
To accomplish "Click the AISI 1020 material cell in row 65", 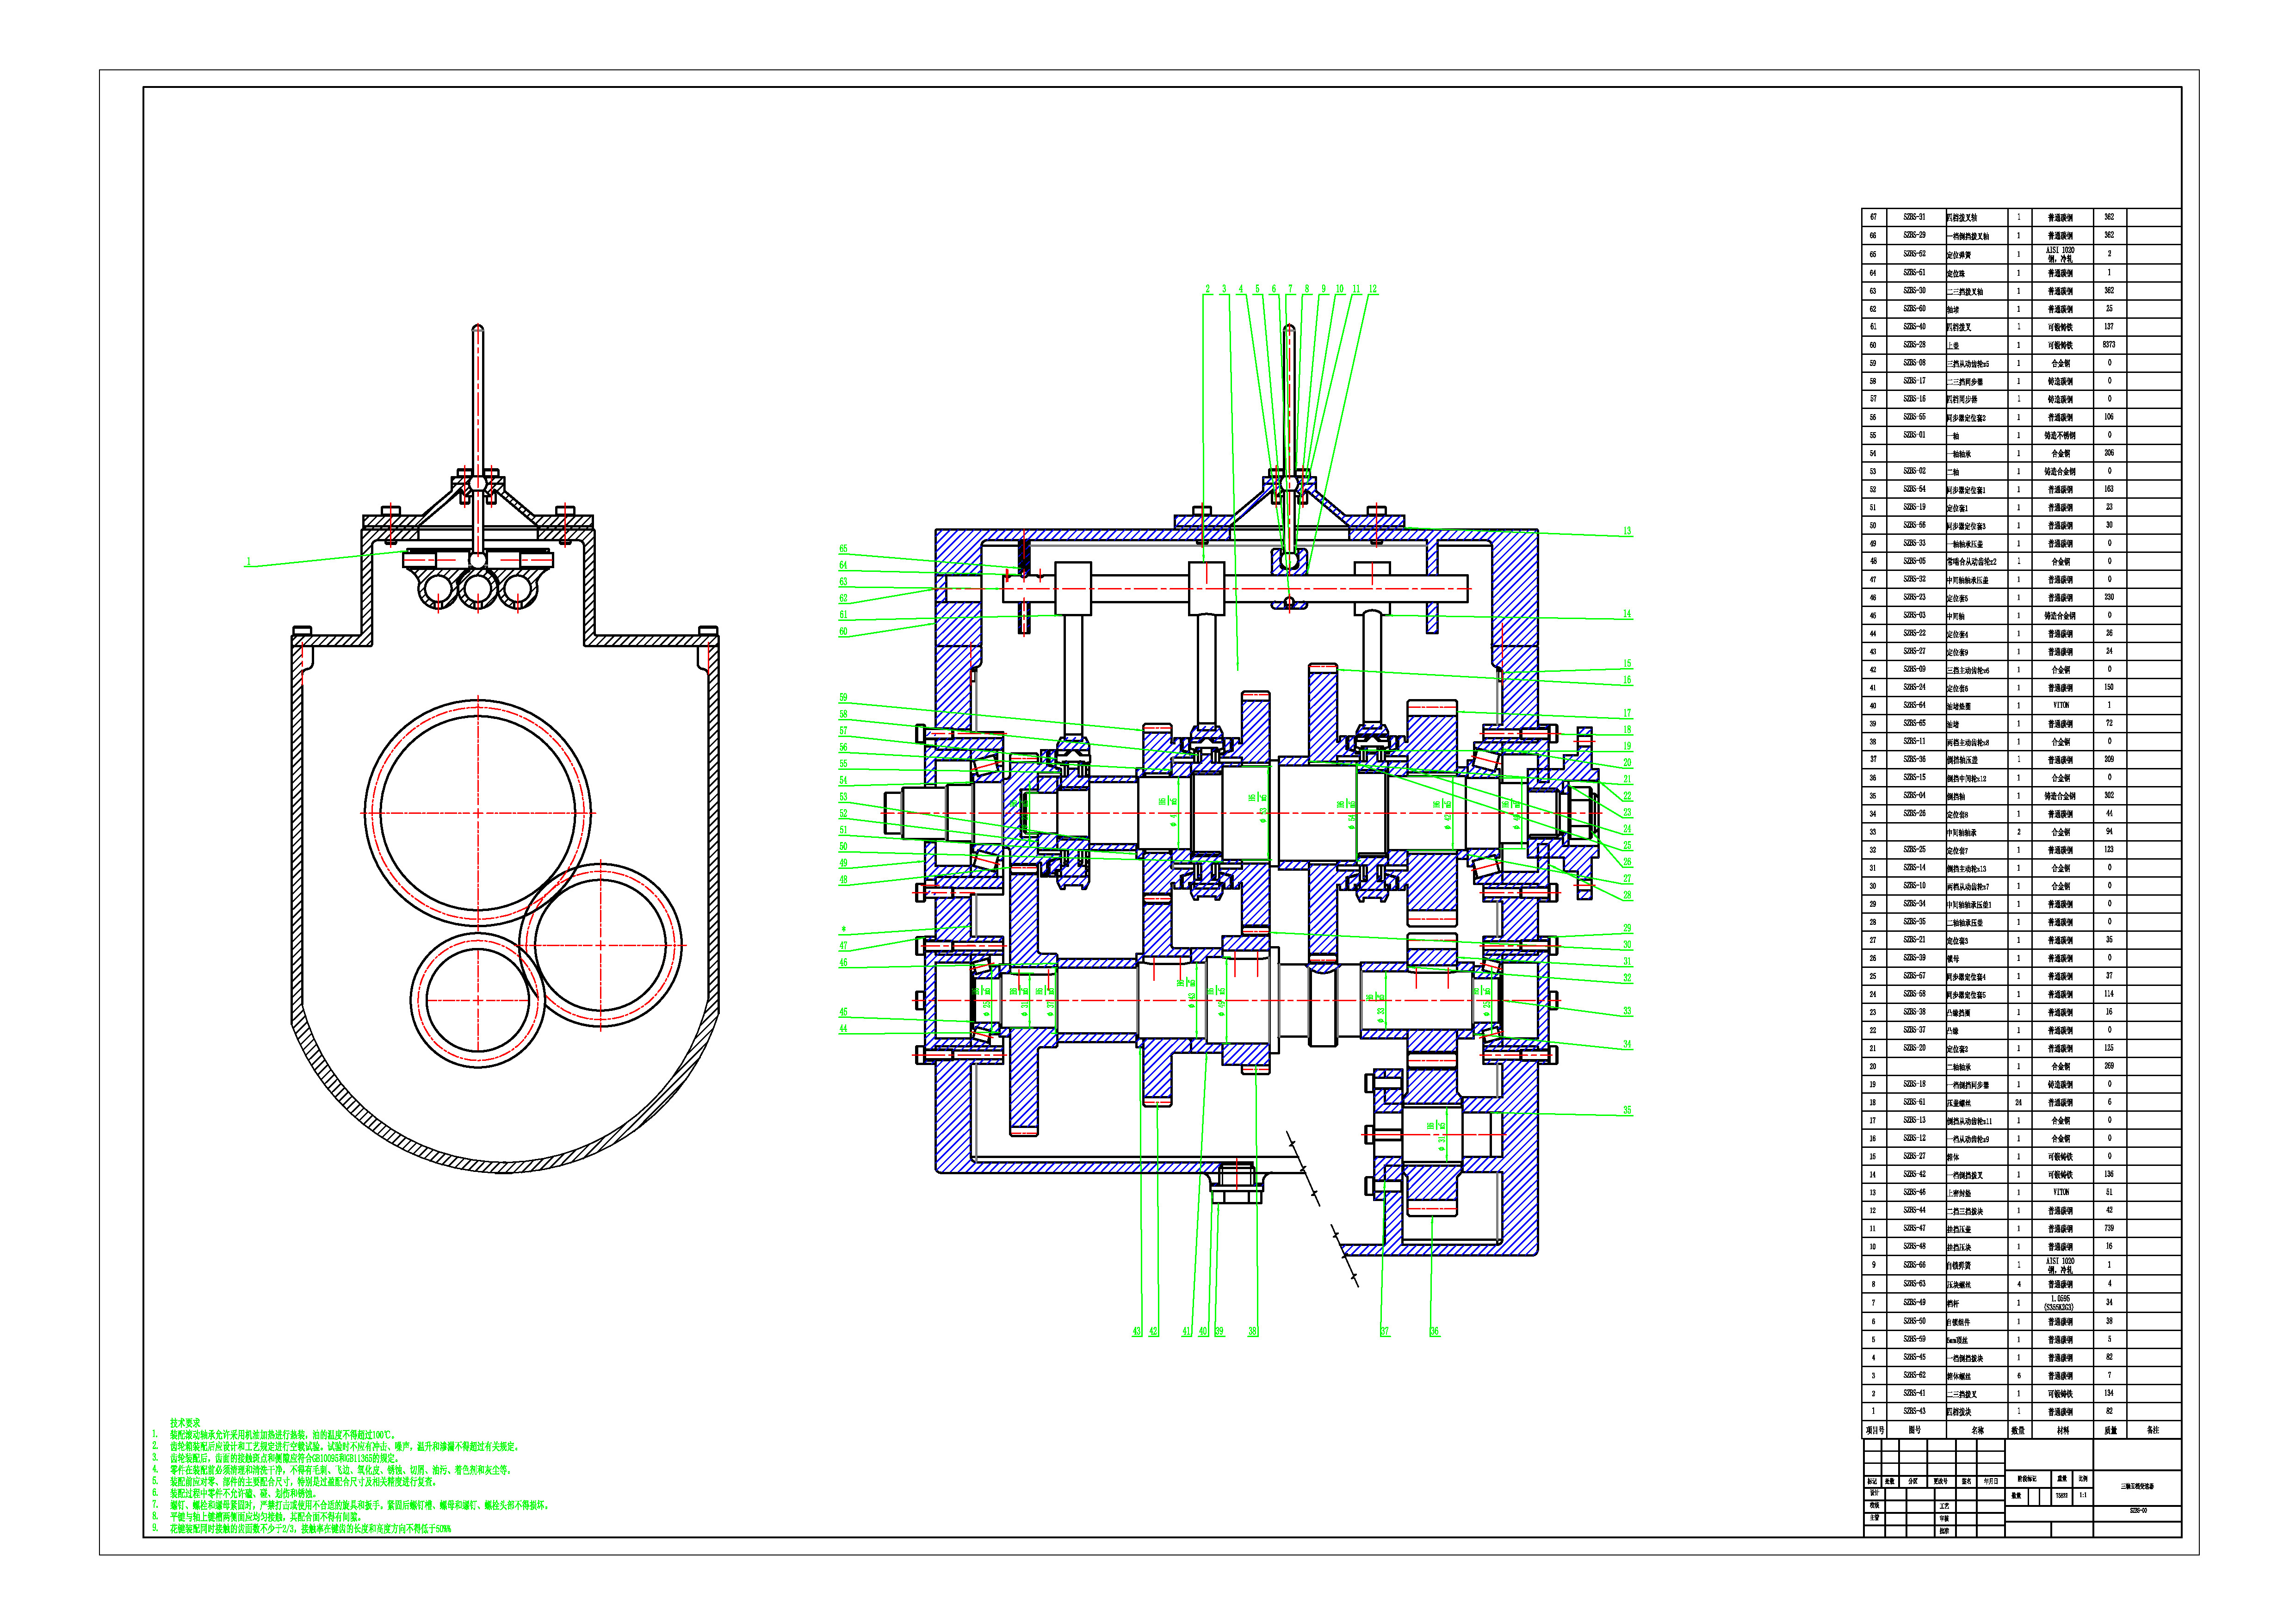I will point(2060,254).
